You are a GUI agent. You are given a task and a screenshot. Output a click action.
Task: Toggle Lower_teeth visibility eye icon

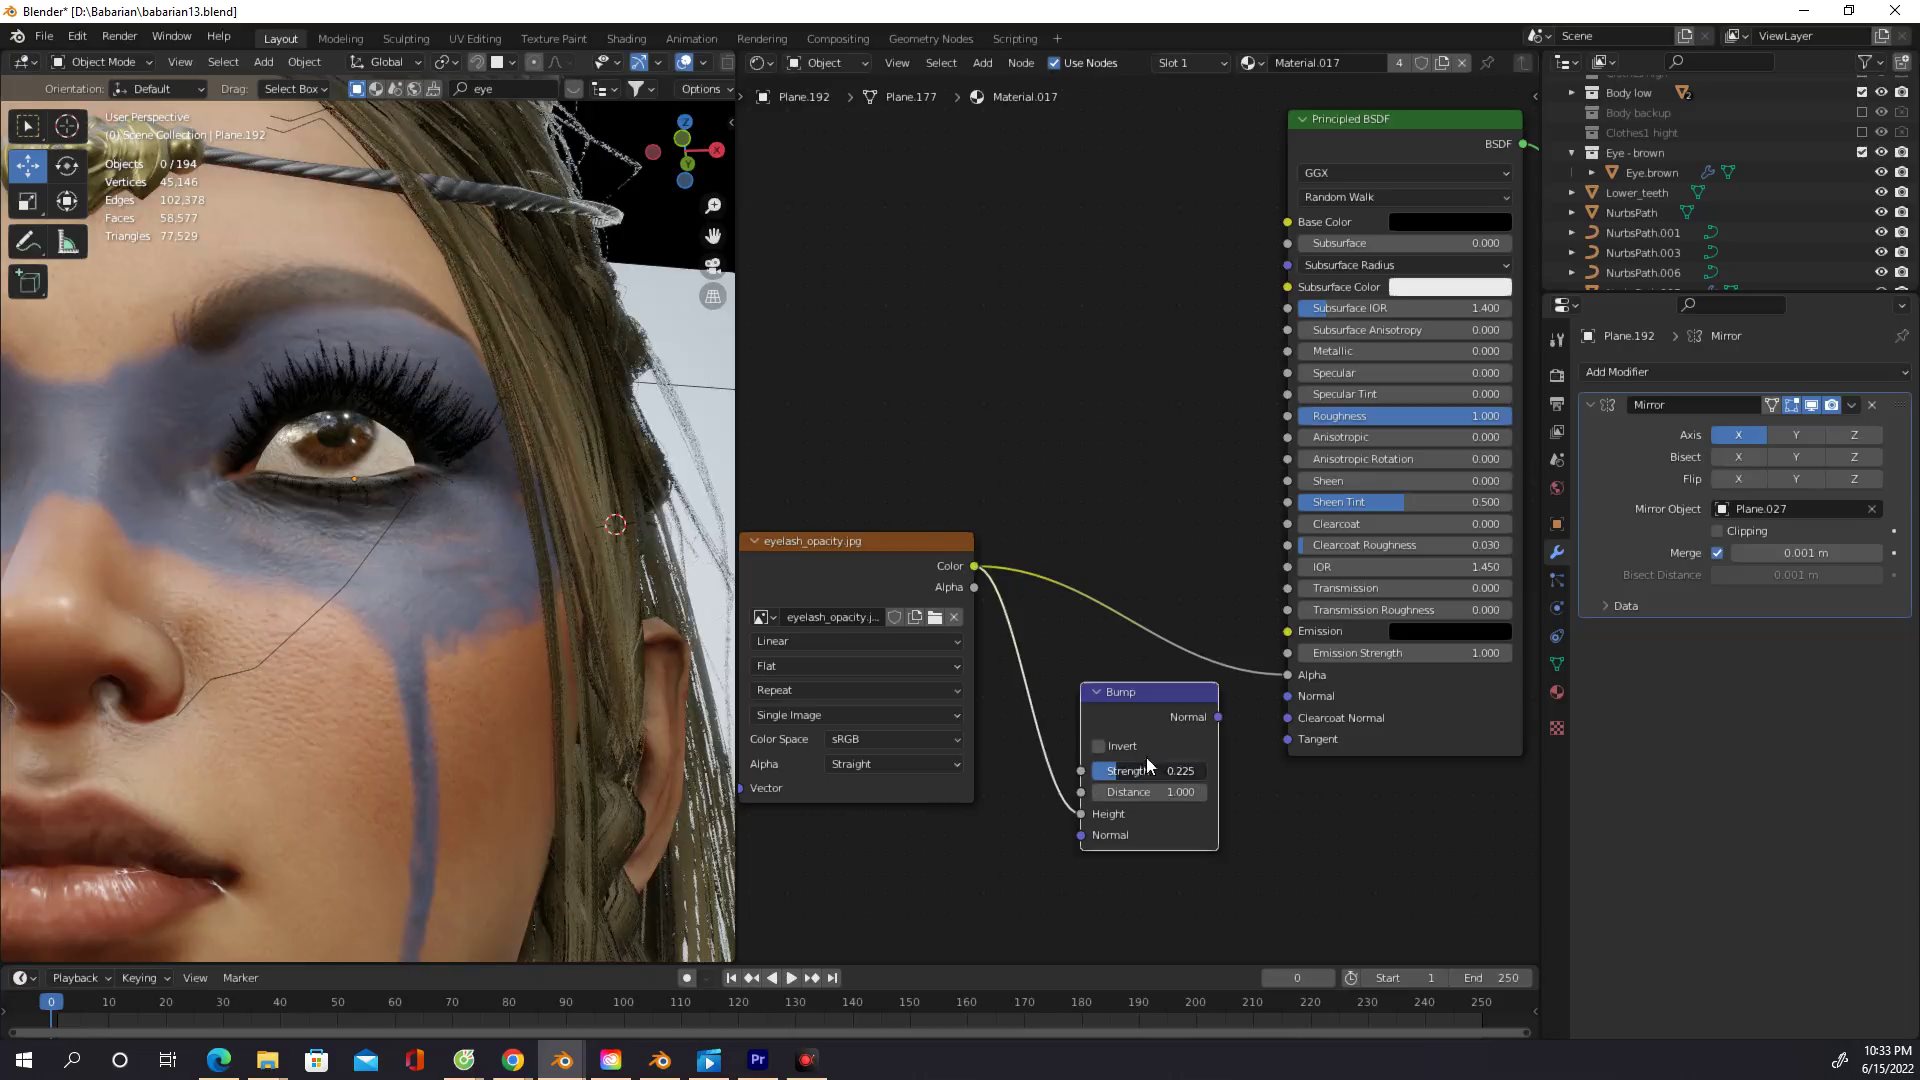[1881, 192]
